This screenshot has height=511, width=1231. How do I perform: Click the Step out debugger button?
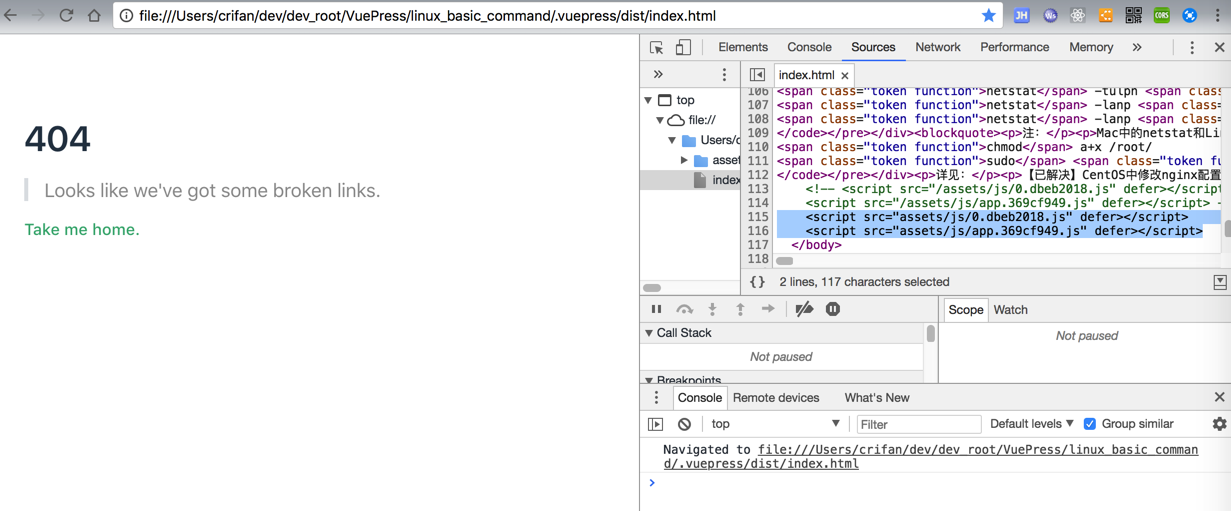pos(740,309)
